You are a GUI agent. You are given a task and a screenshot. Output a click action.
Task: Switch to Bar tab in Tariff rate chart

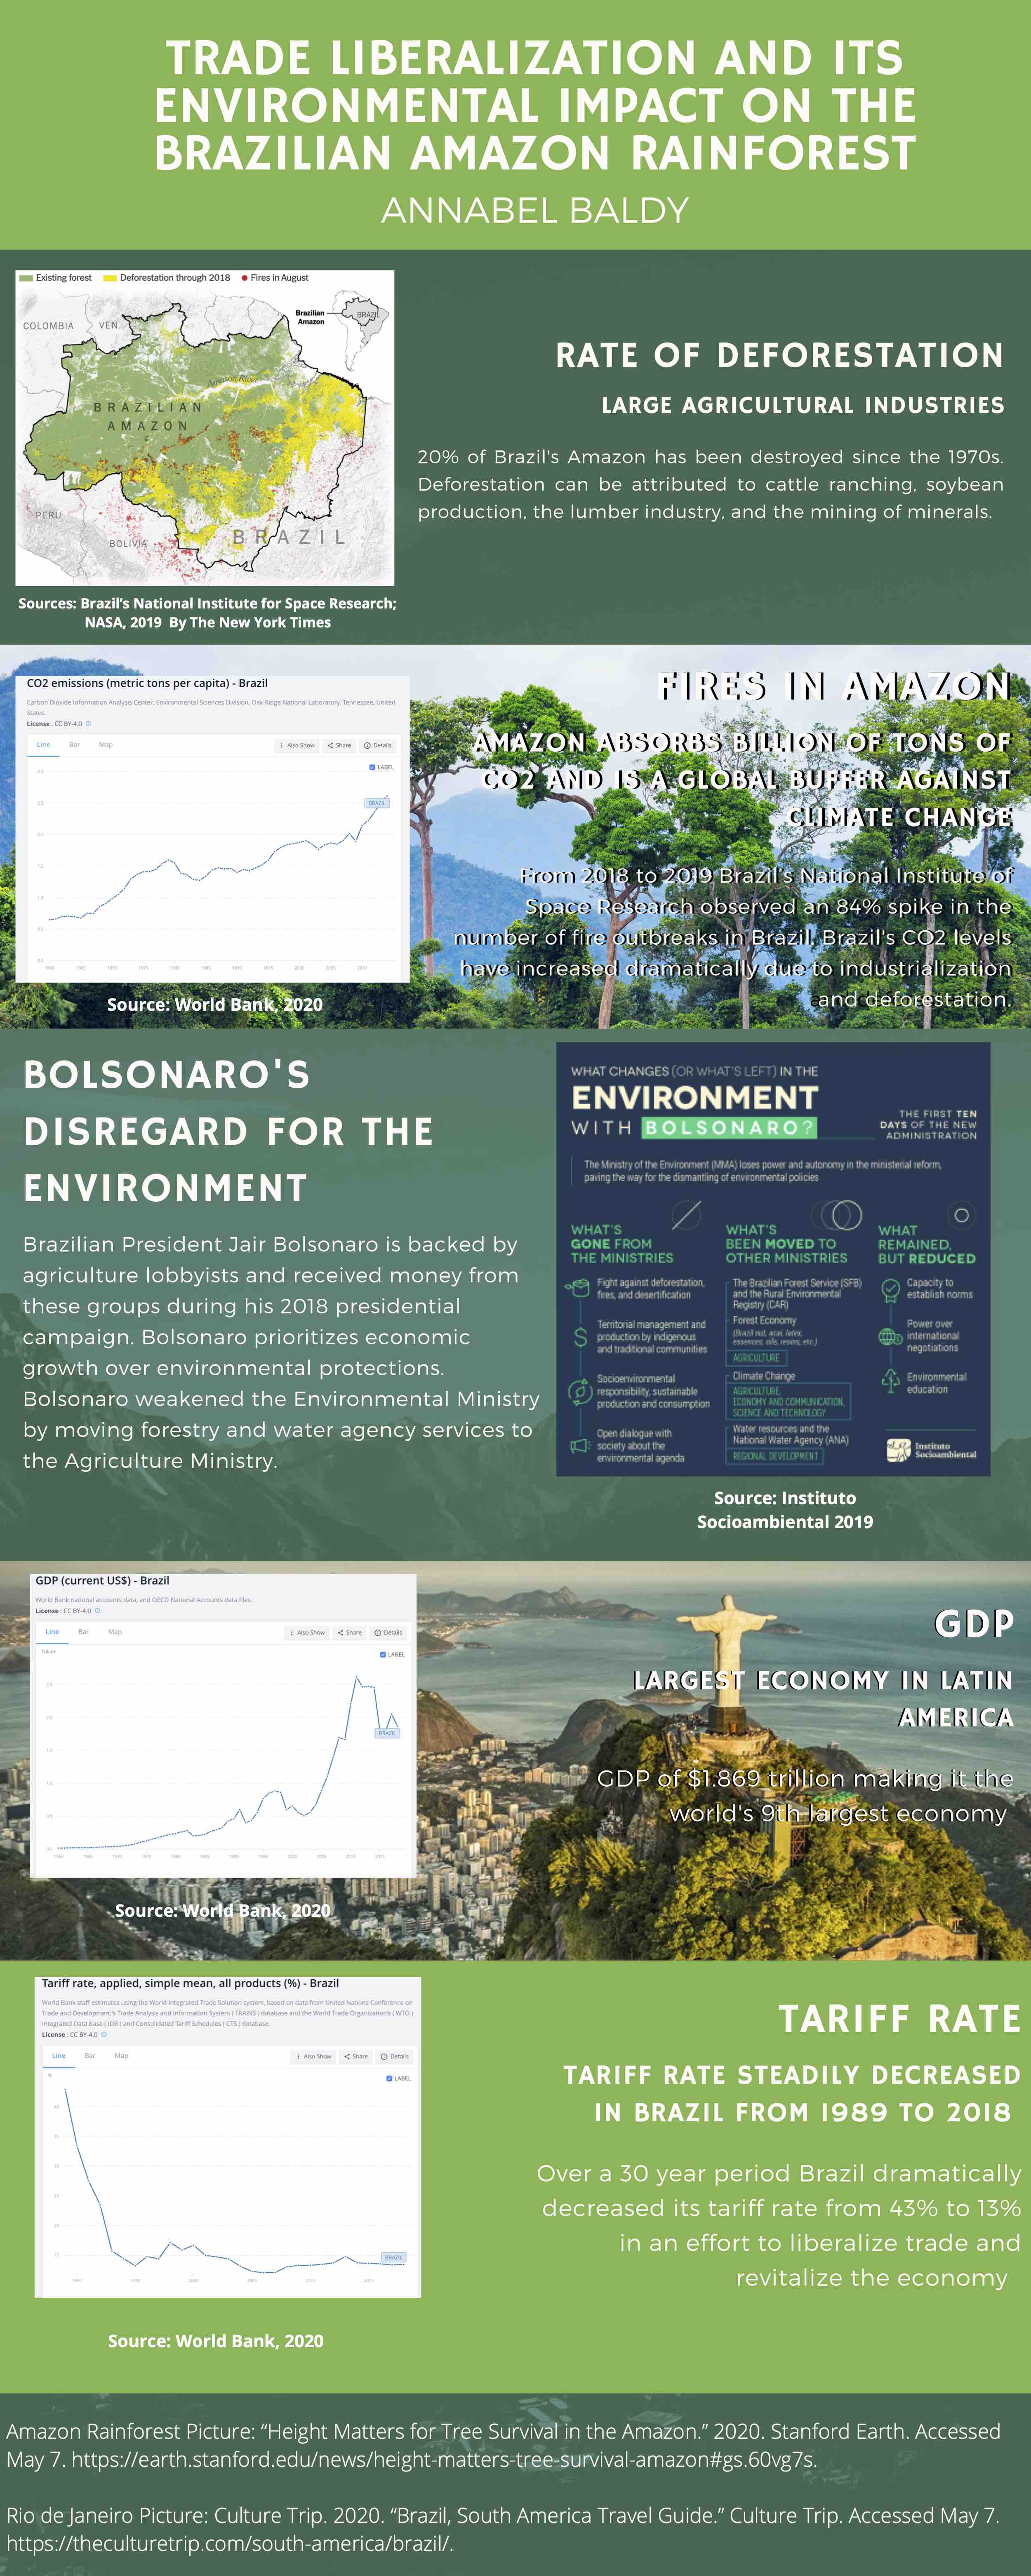pyautogui.click(x=90, y=2056)
